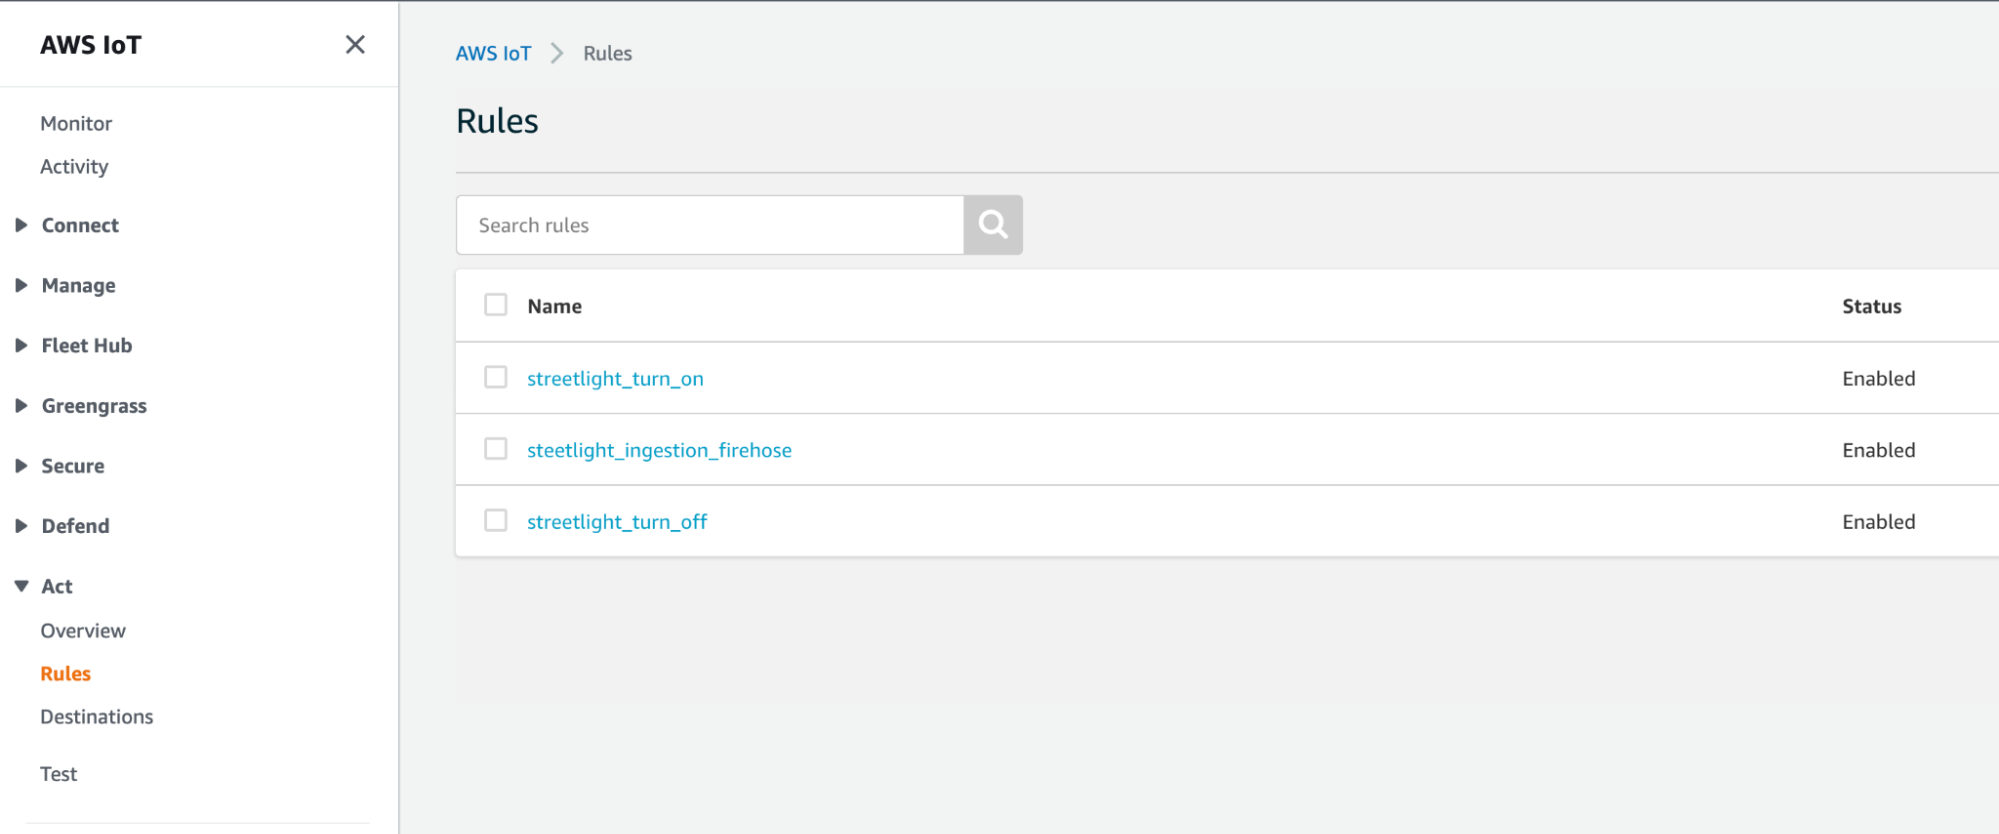Expand the Secure sidebar section

[21, 466]
